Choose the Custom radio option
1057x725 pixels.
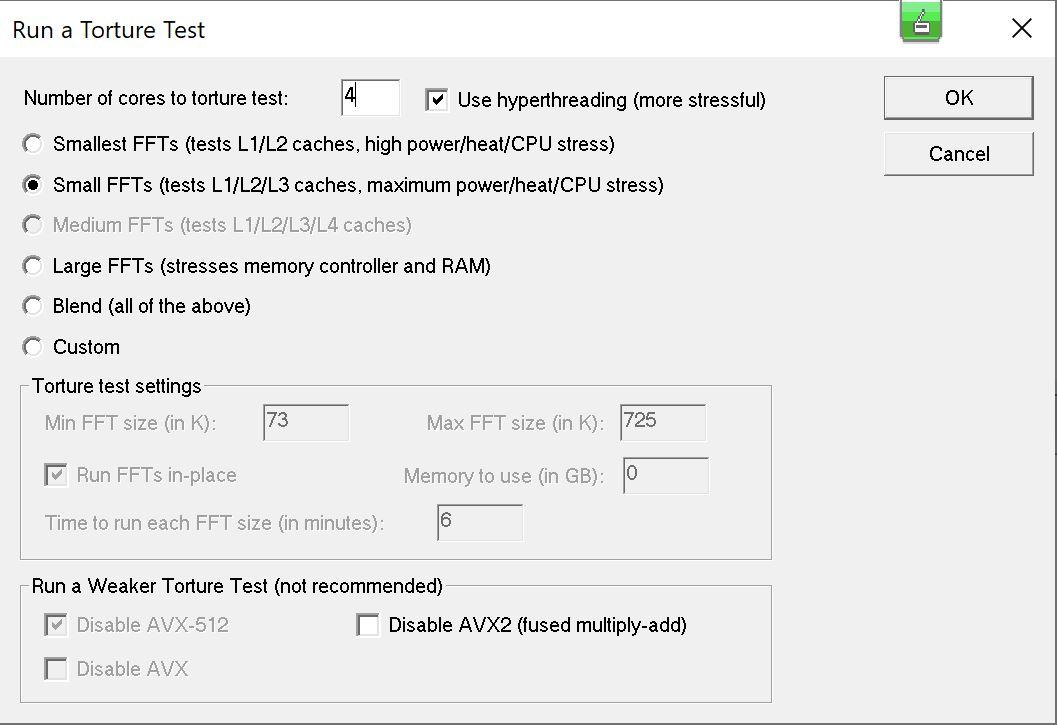[34, 347]
